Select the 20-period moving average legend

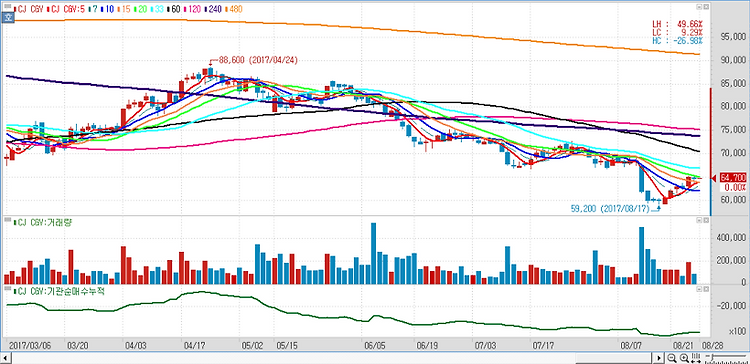141,9
